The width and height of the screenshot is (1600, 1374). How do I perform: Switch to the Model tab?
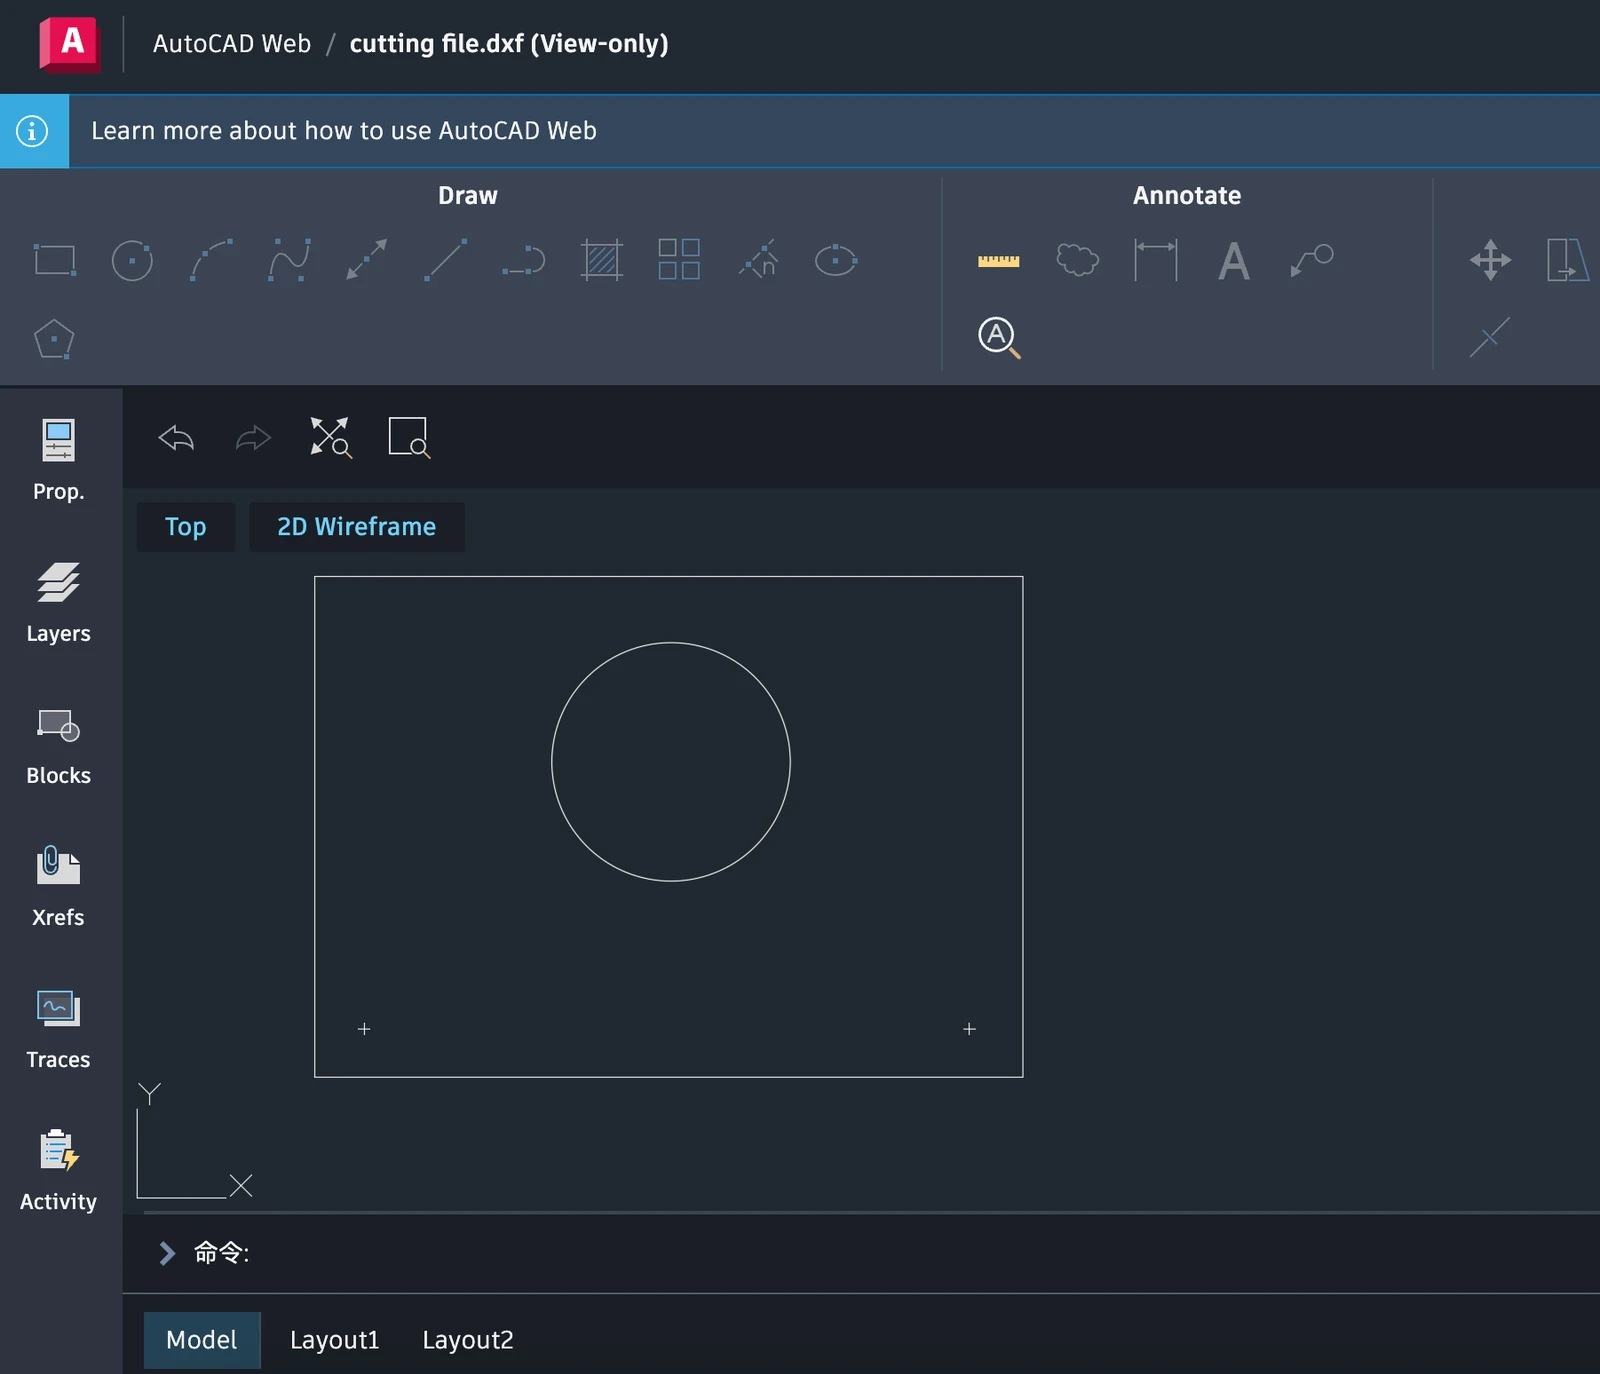tap(202, 1340)
